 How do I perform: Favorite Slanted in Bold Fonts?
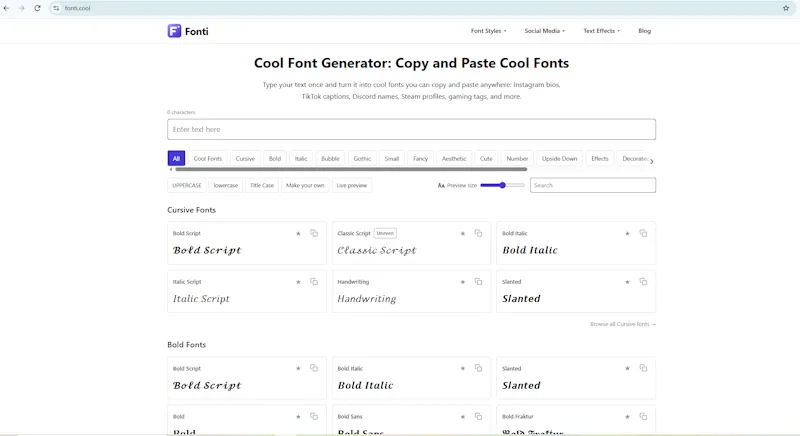[628, 368]
